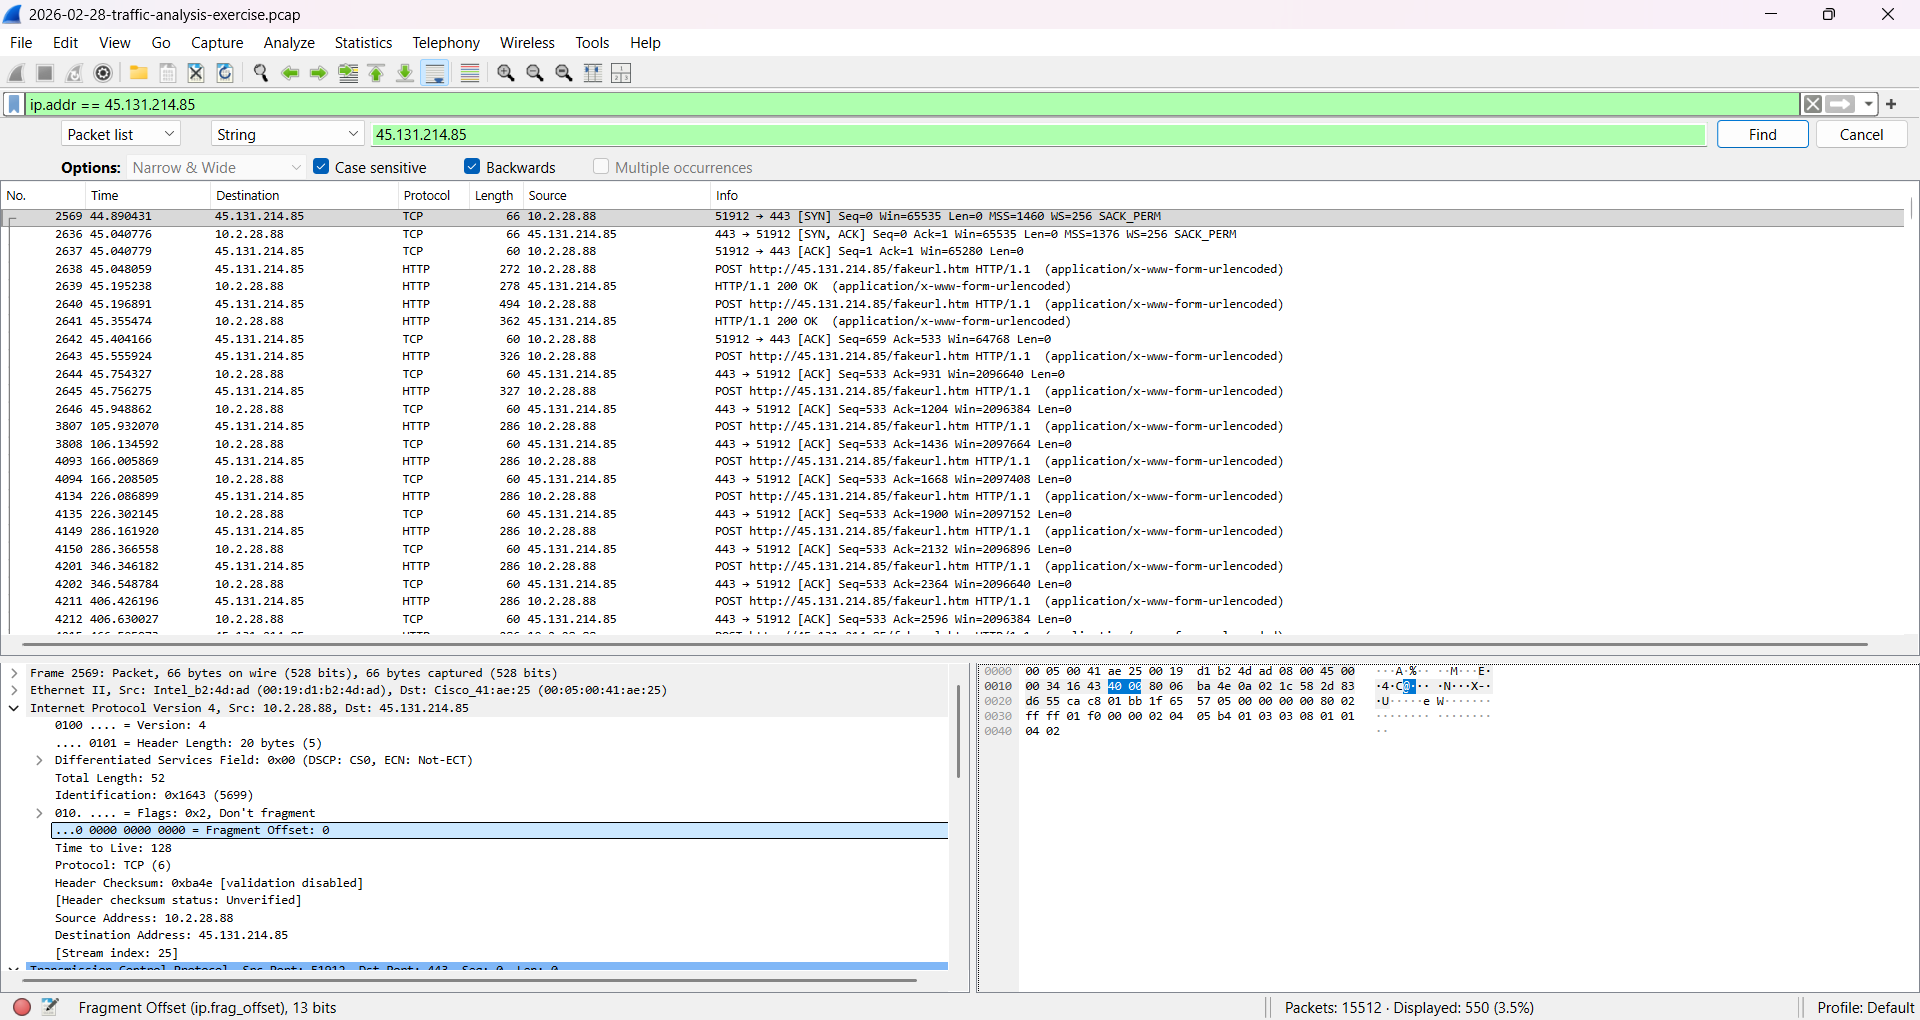Toggle packet list colorization icon

pos(470,73)
